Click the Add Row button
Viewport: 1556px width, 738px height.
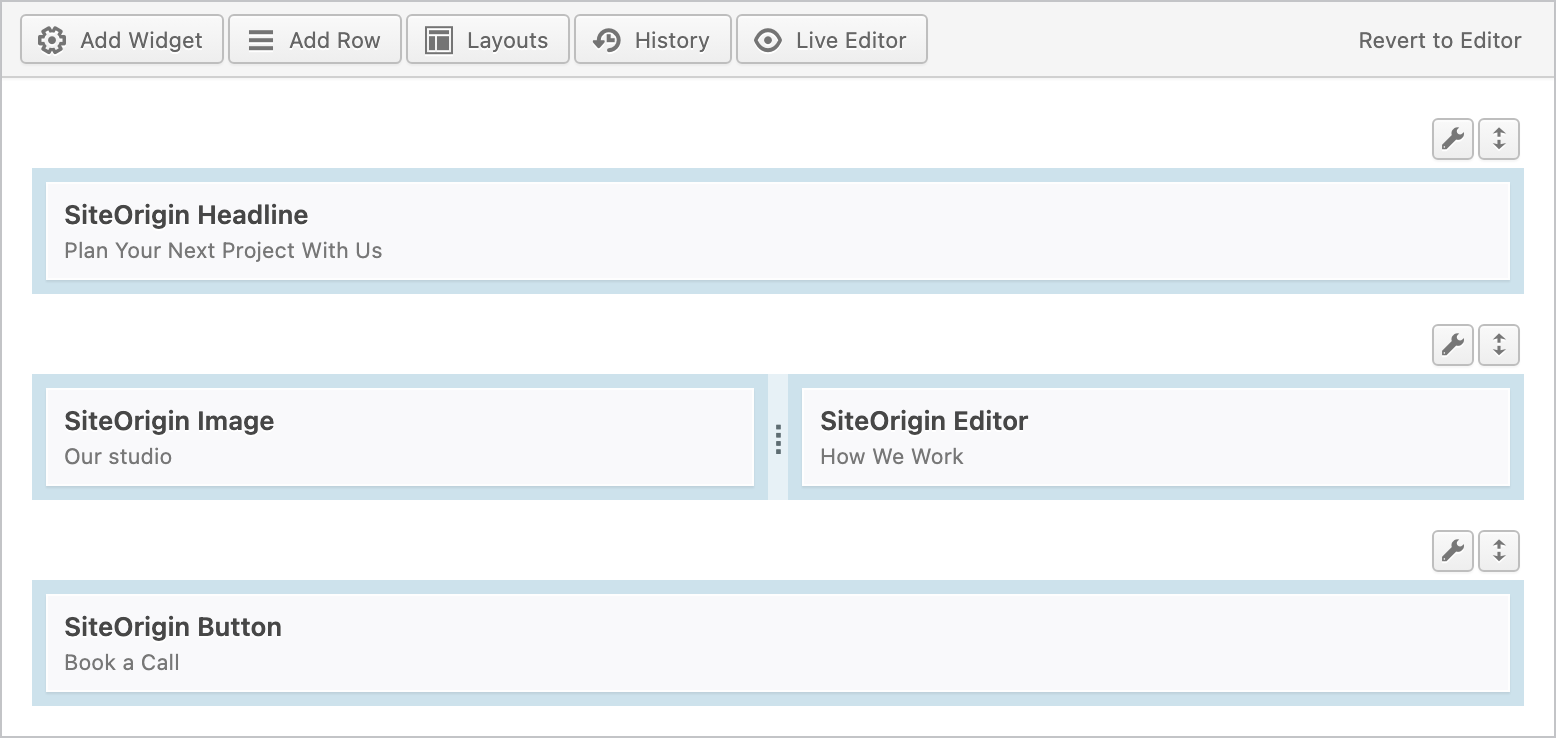(315, 40)
